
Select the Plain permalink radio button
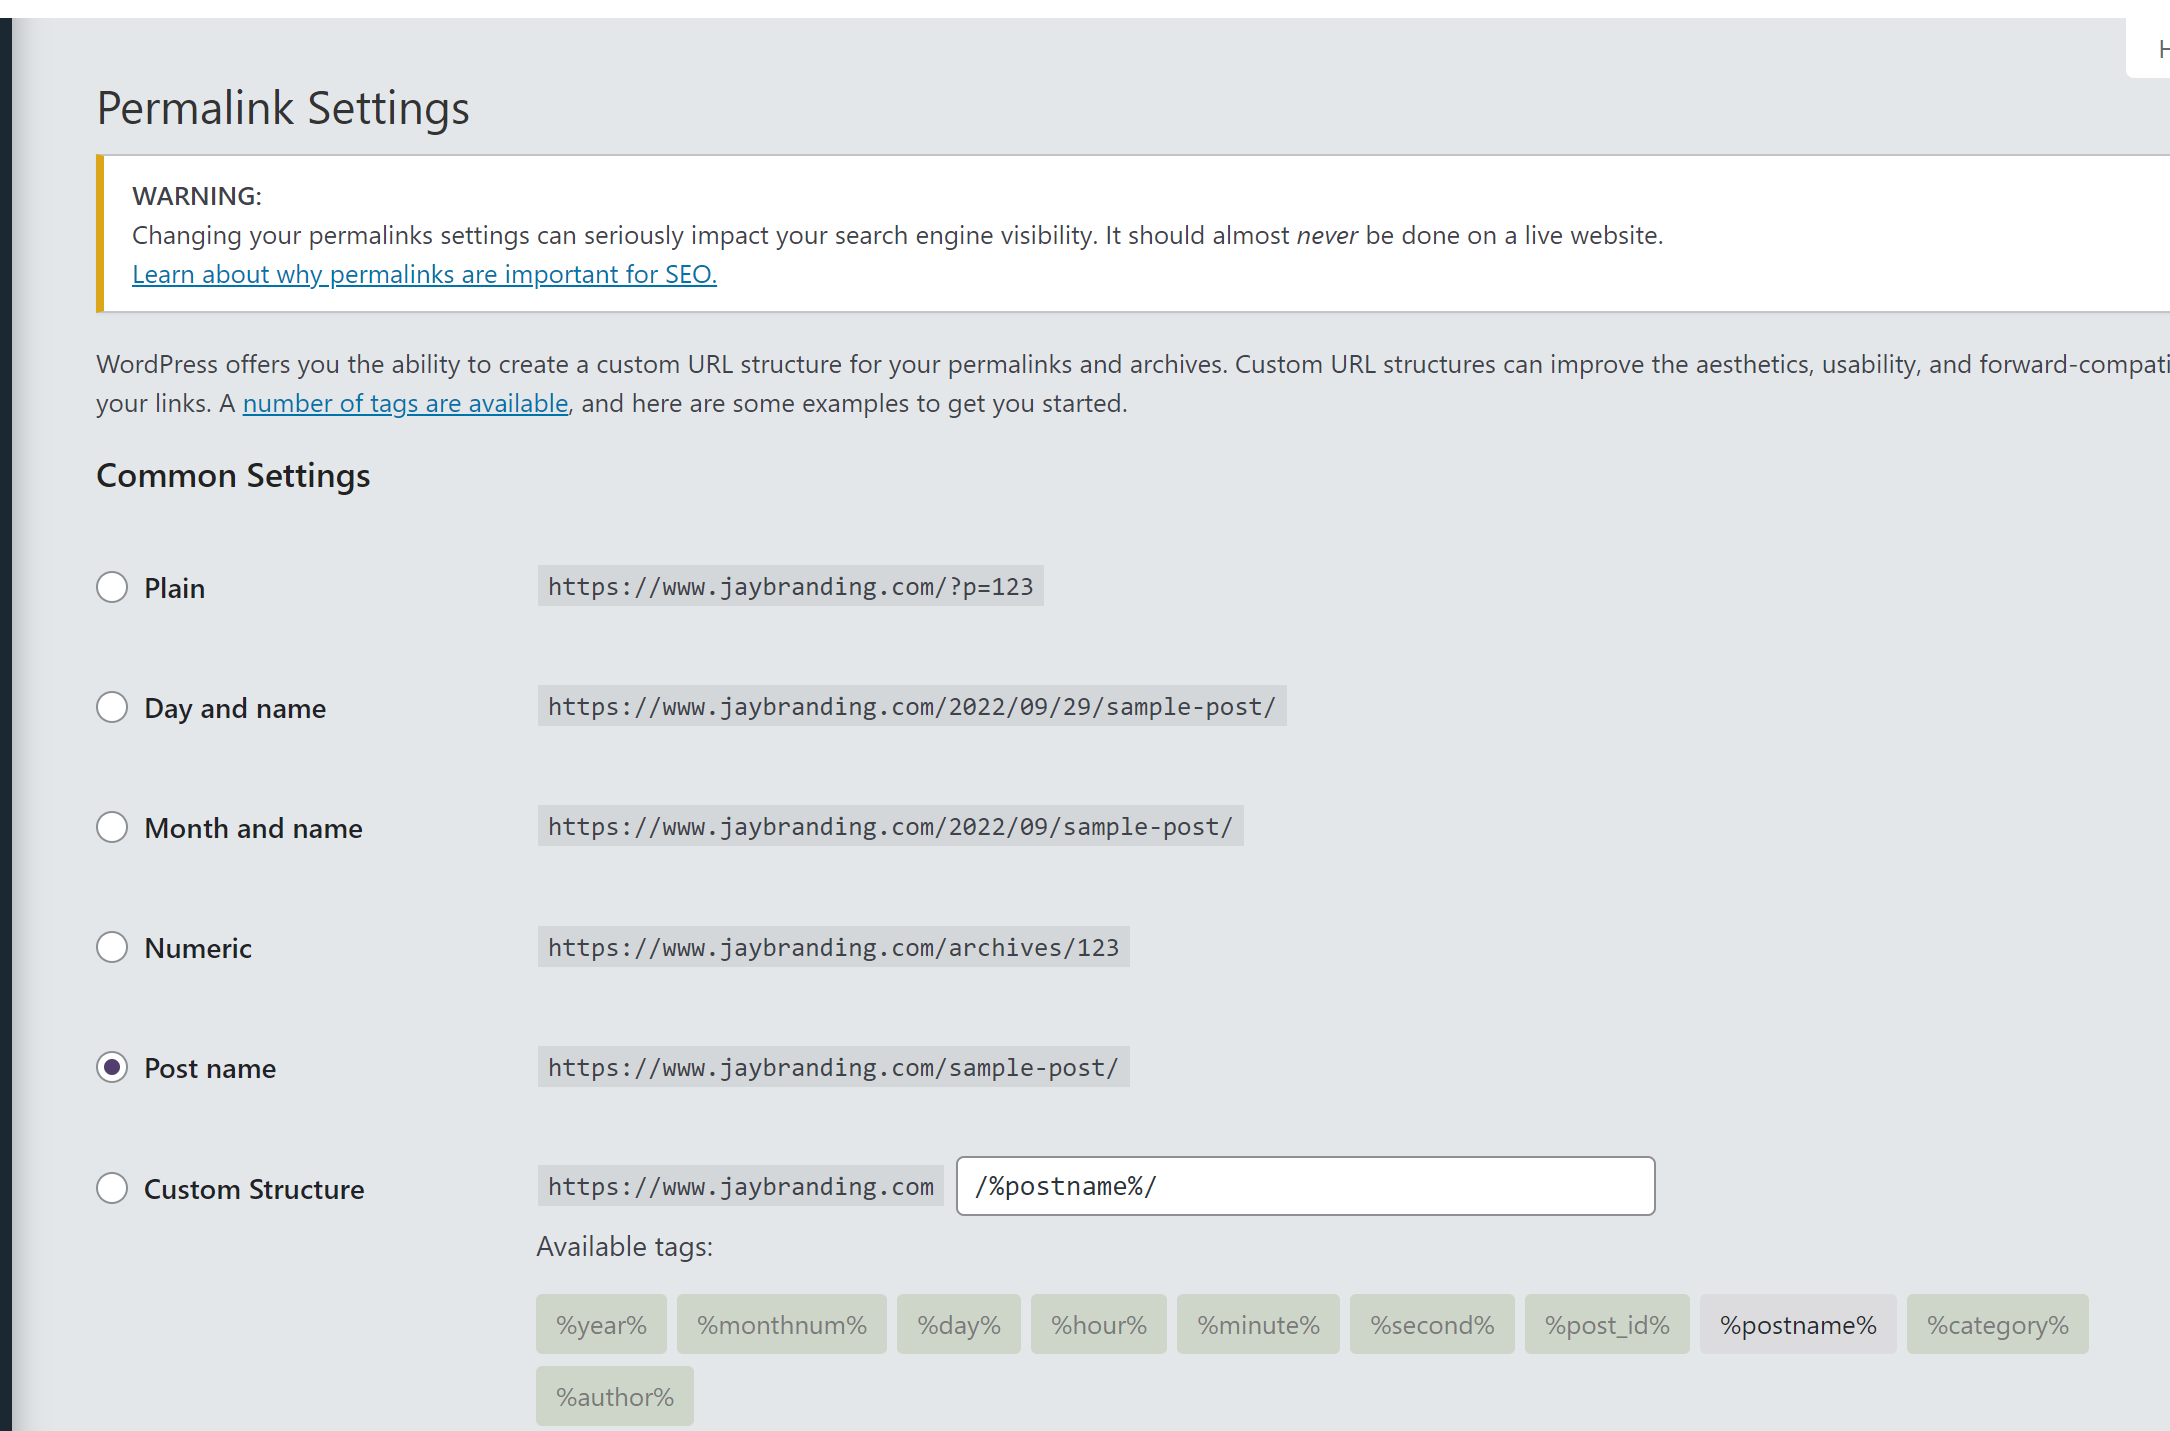point(112,587)
